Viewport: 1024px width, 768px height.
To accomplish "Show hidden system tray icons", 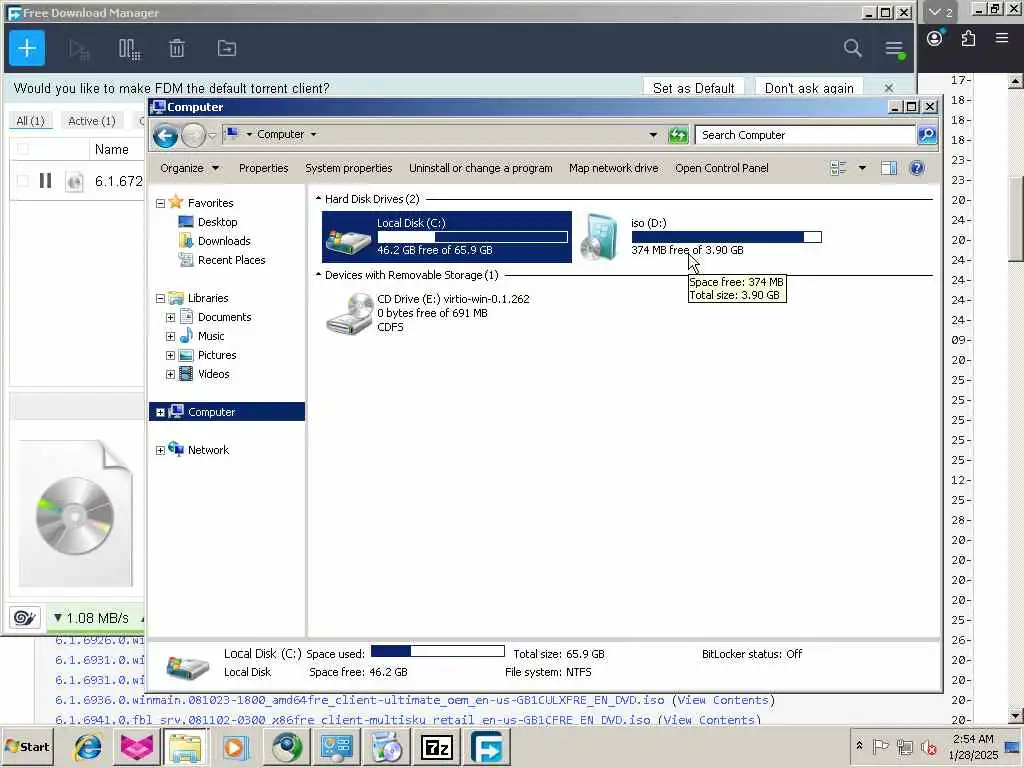I will coord(859,745).
